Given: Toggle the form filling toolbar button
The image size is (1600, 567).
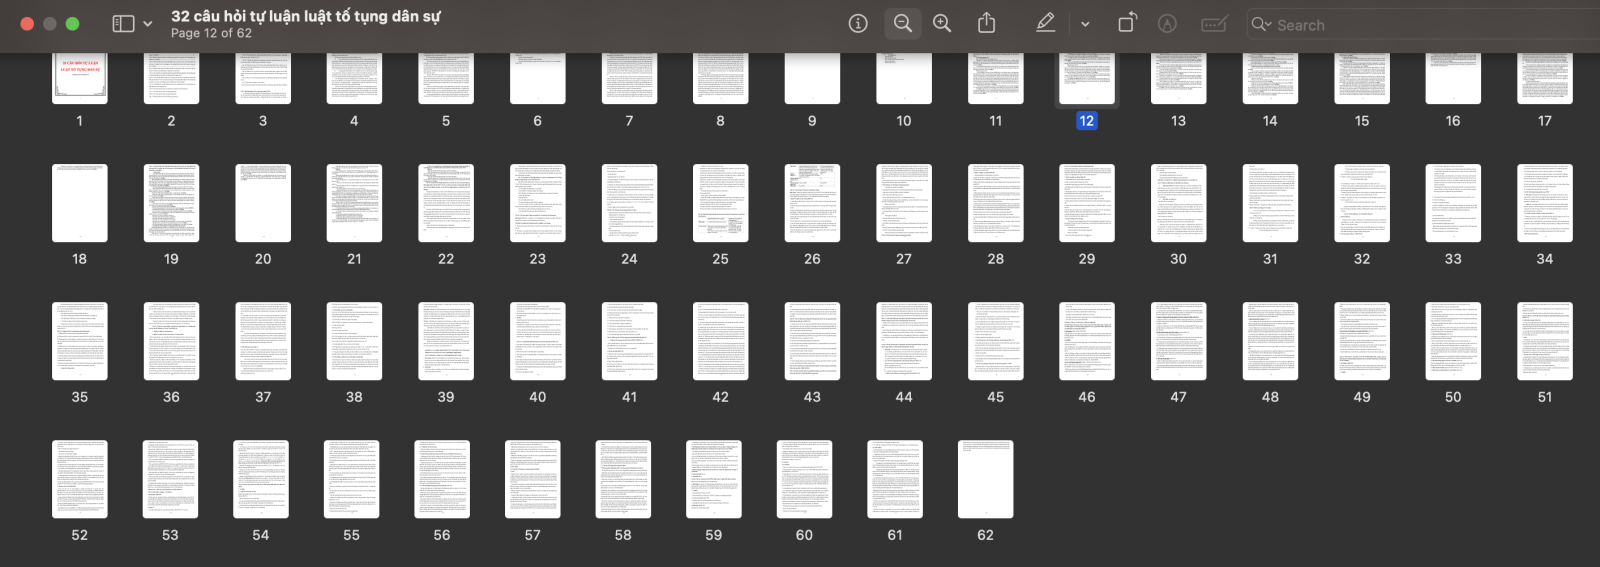Looking at the screenshot, I should 1214,24.
